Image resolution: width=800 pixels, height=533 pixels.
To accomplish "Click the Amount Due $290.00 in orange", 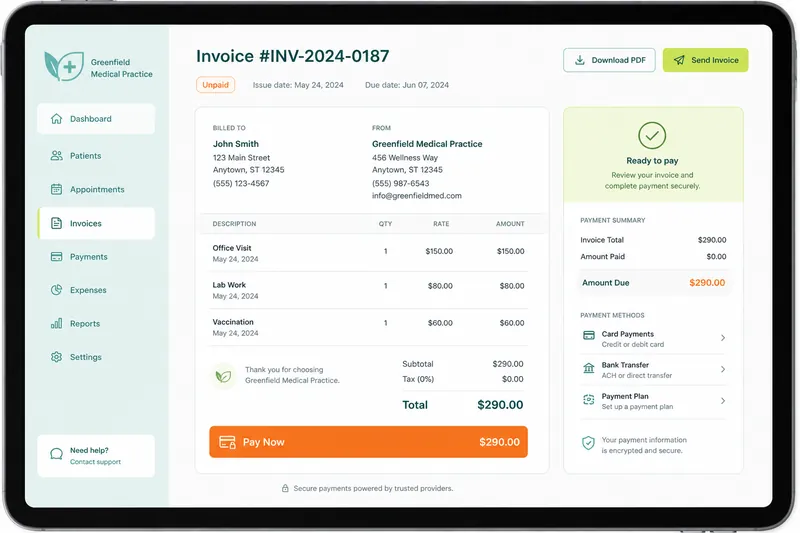I will coord(707,283).
